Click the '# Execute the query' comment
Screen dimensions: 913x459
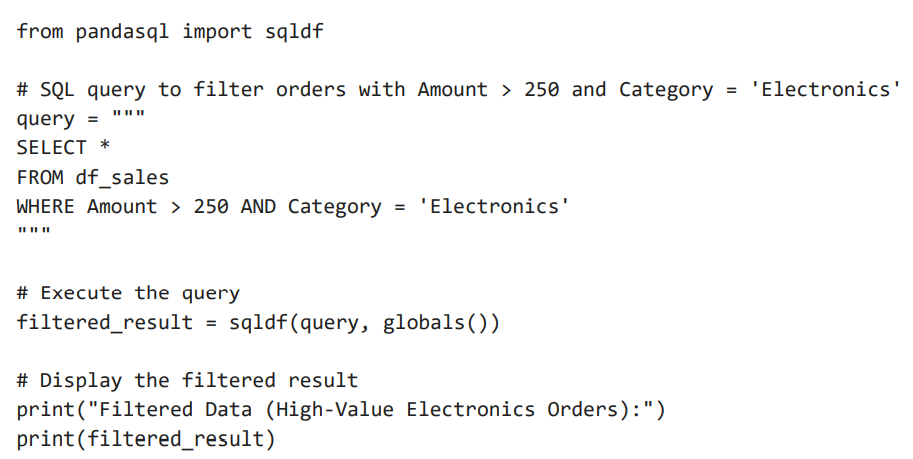pos(128,294)
